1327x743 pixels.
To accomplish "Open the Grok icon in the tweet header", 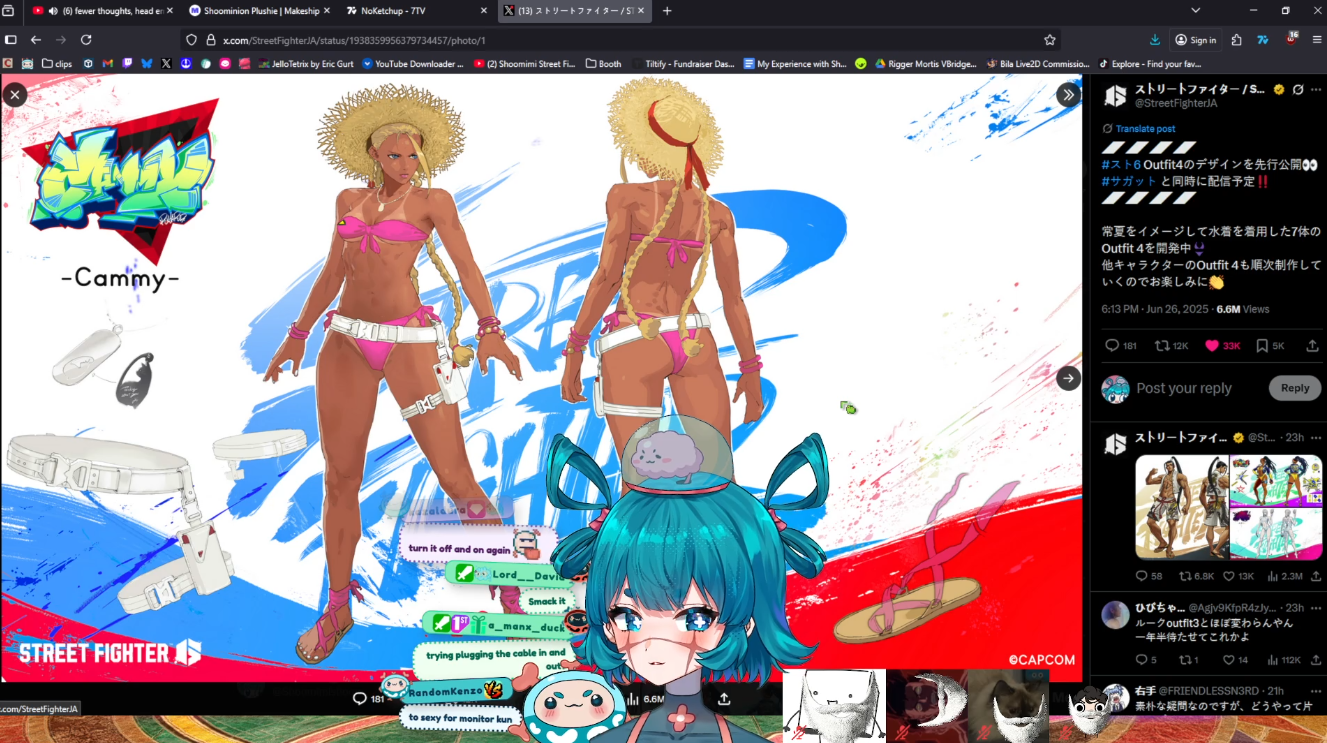I will pos(1298,89).
